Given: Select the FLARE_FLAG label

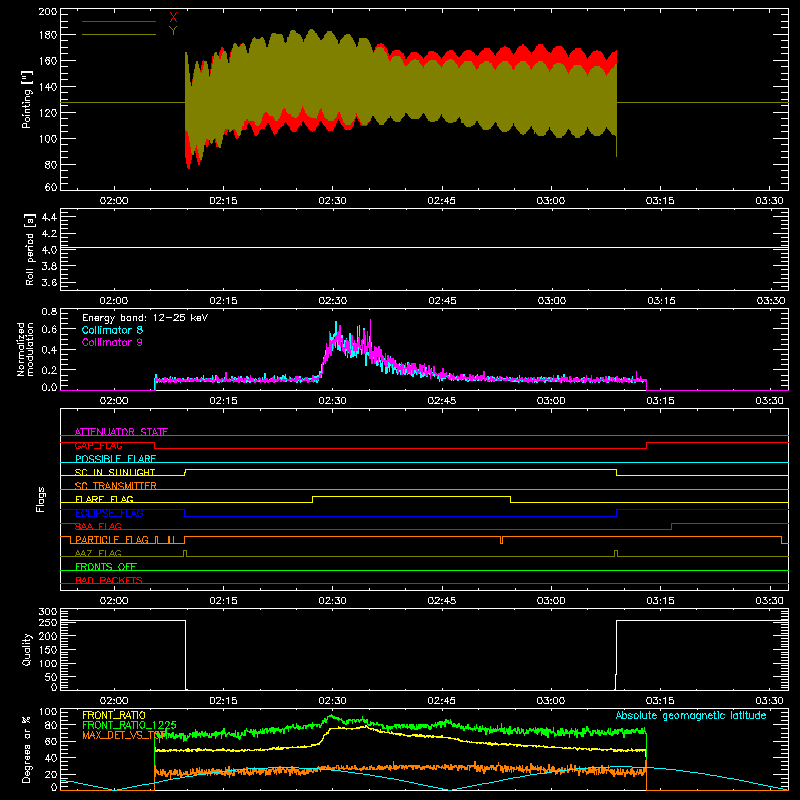Looking at the screenshot, I should (x=104, y=499).
